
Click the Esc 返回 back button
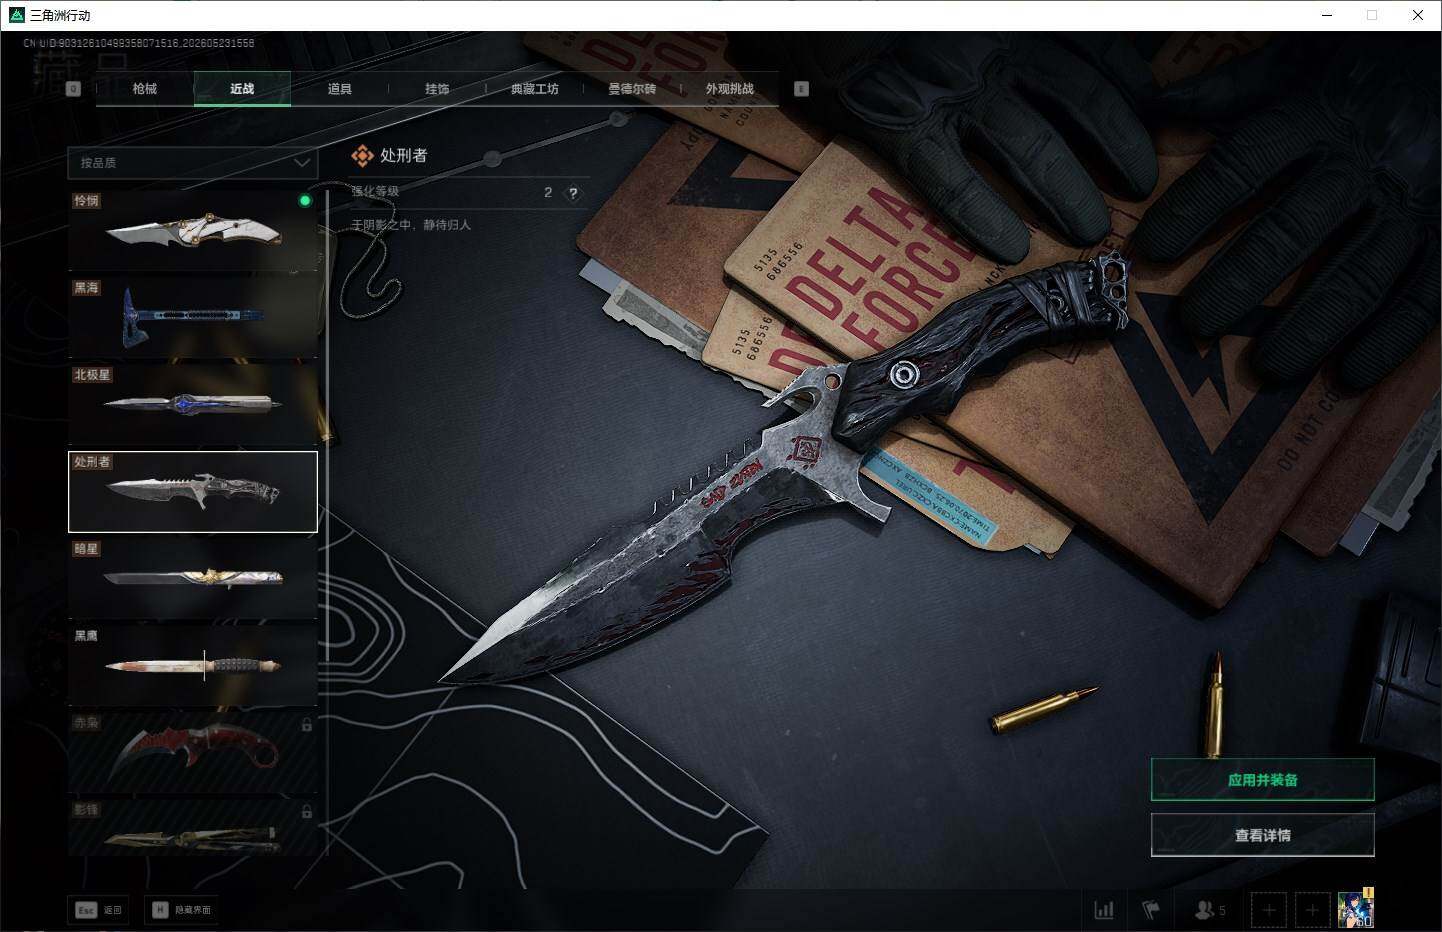[x=99, y=909]
